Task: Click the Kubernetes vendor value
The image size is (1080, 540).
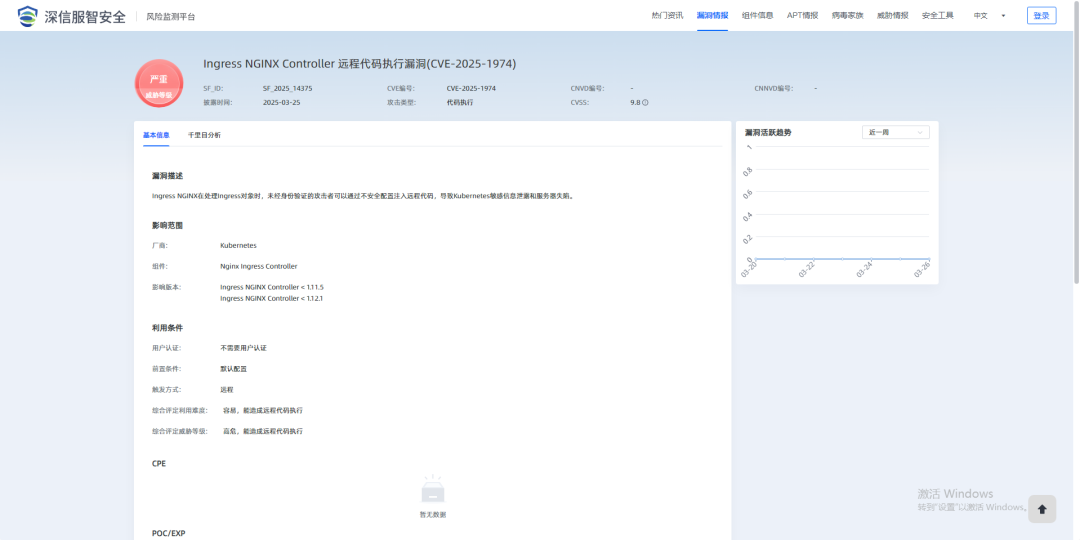Action: tap(238, 245)
